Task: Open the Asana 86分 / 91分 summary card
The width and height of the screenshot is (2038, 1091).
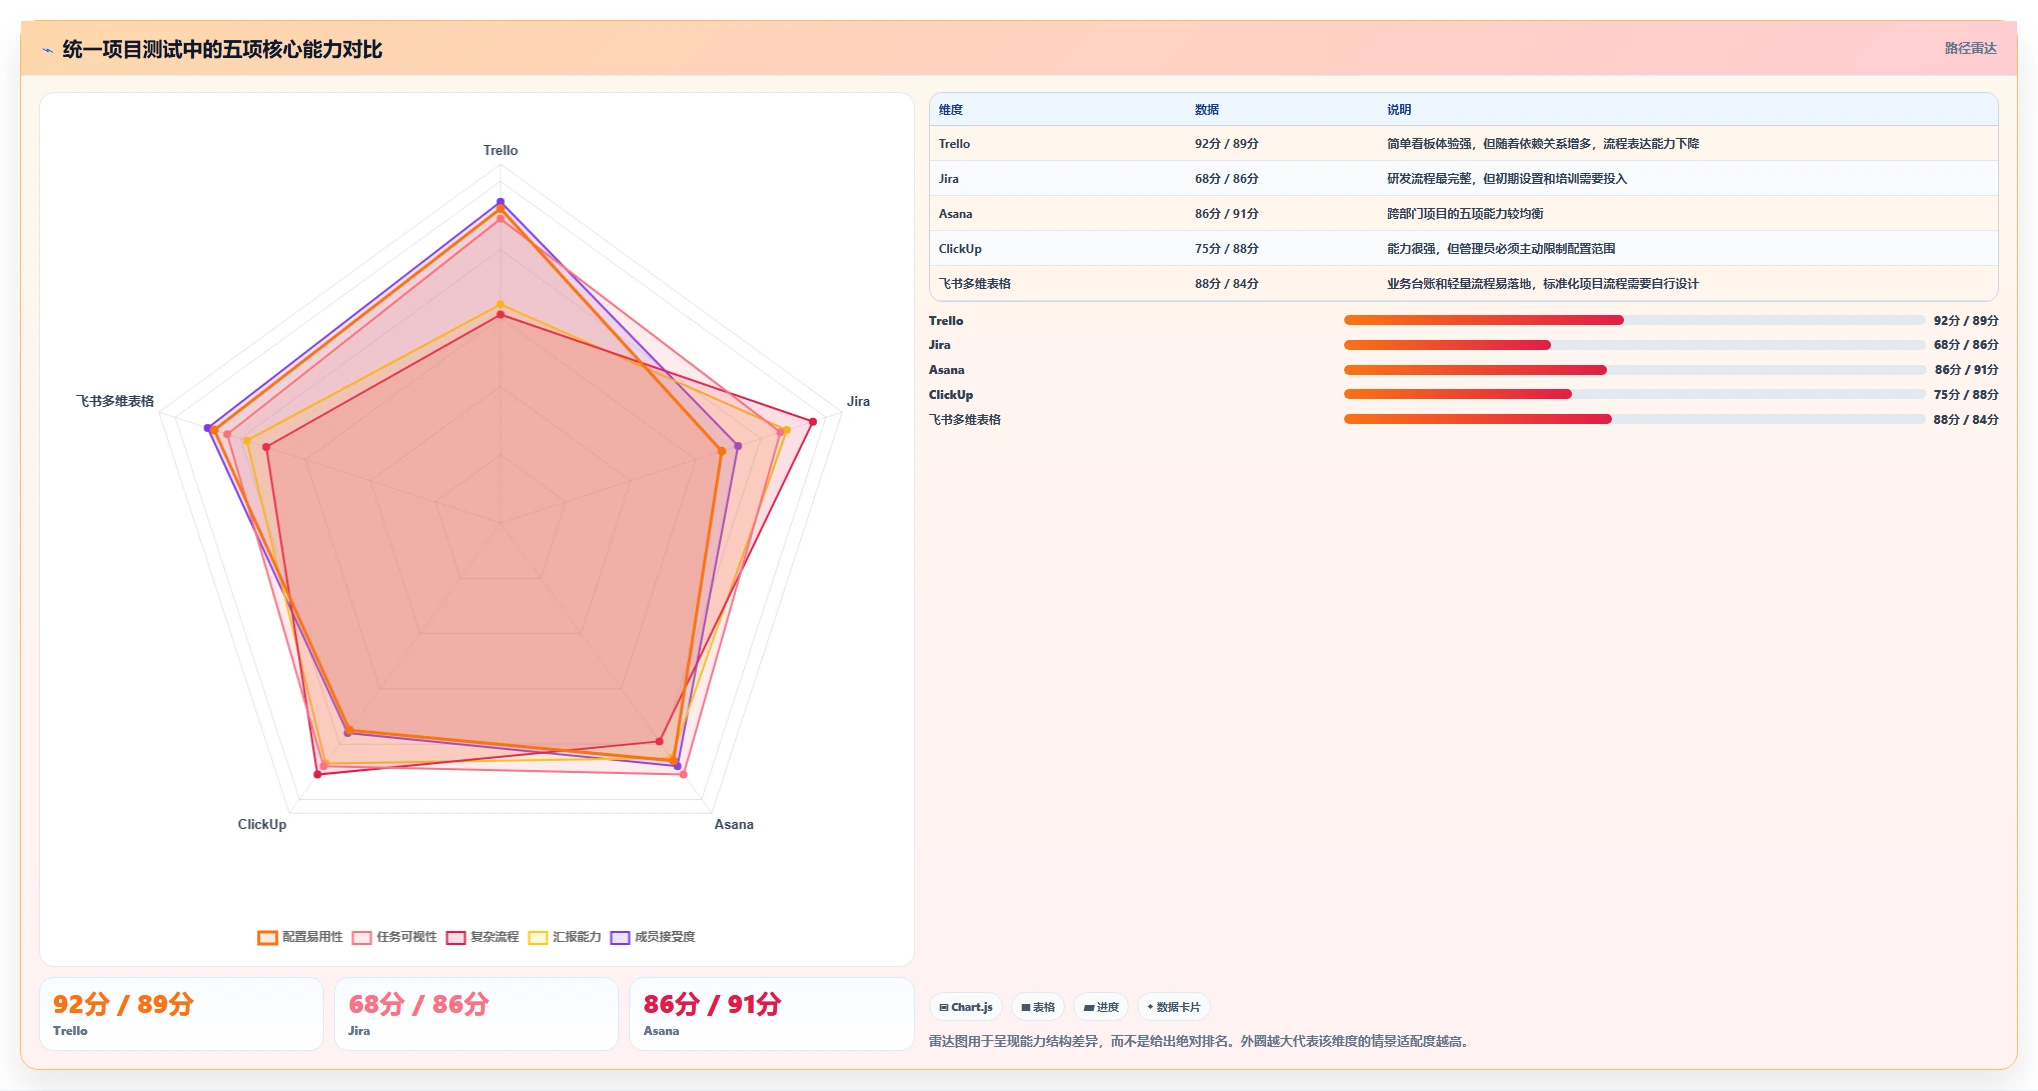Action: point(771,1014)
